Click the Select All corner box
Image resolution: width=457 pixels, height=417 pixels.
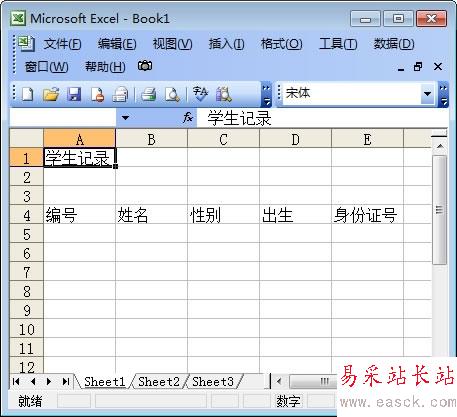point(27,139)
